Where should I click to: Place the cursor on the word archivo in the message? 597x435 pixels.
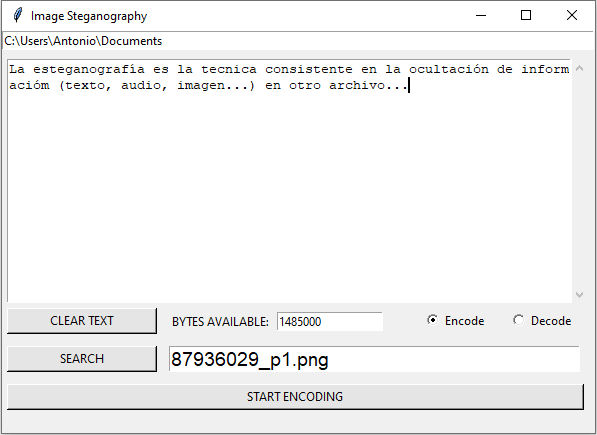357,85
